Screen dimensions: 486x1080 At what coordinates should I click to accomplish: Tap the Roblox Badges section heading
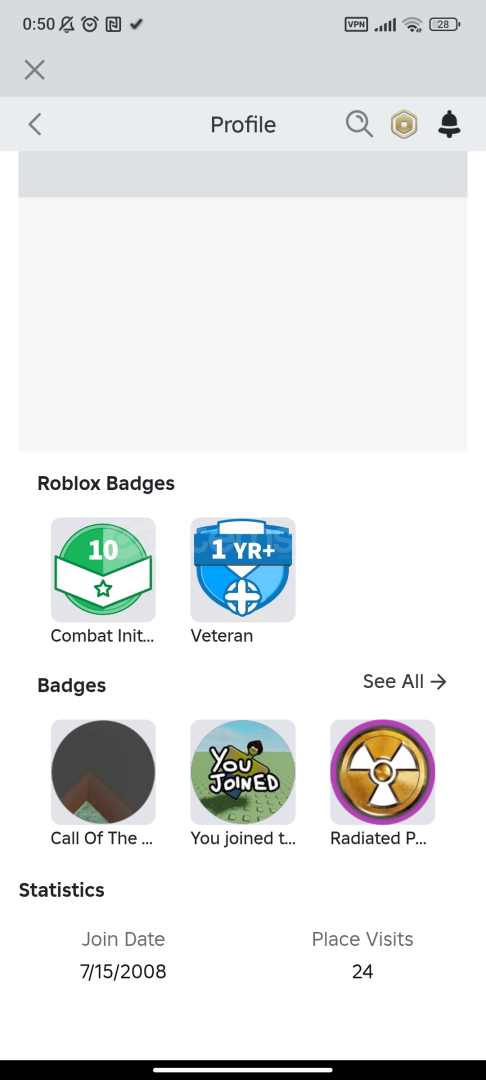pos(106,484)
